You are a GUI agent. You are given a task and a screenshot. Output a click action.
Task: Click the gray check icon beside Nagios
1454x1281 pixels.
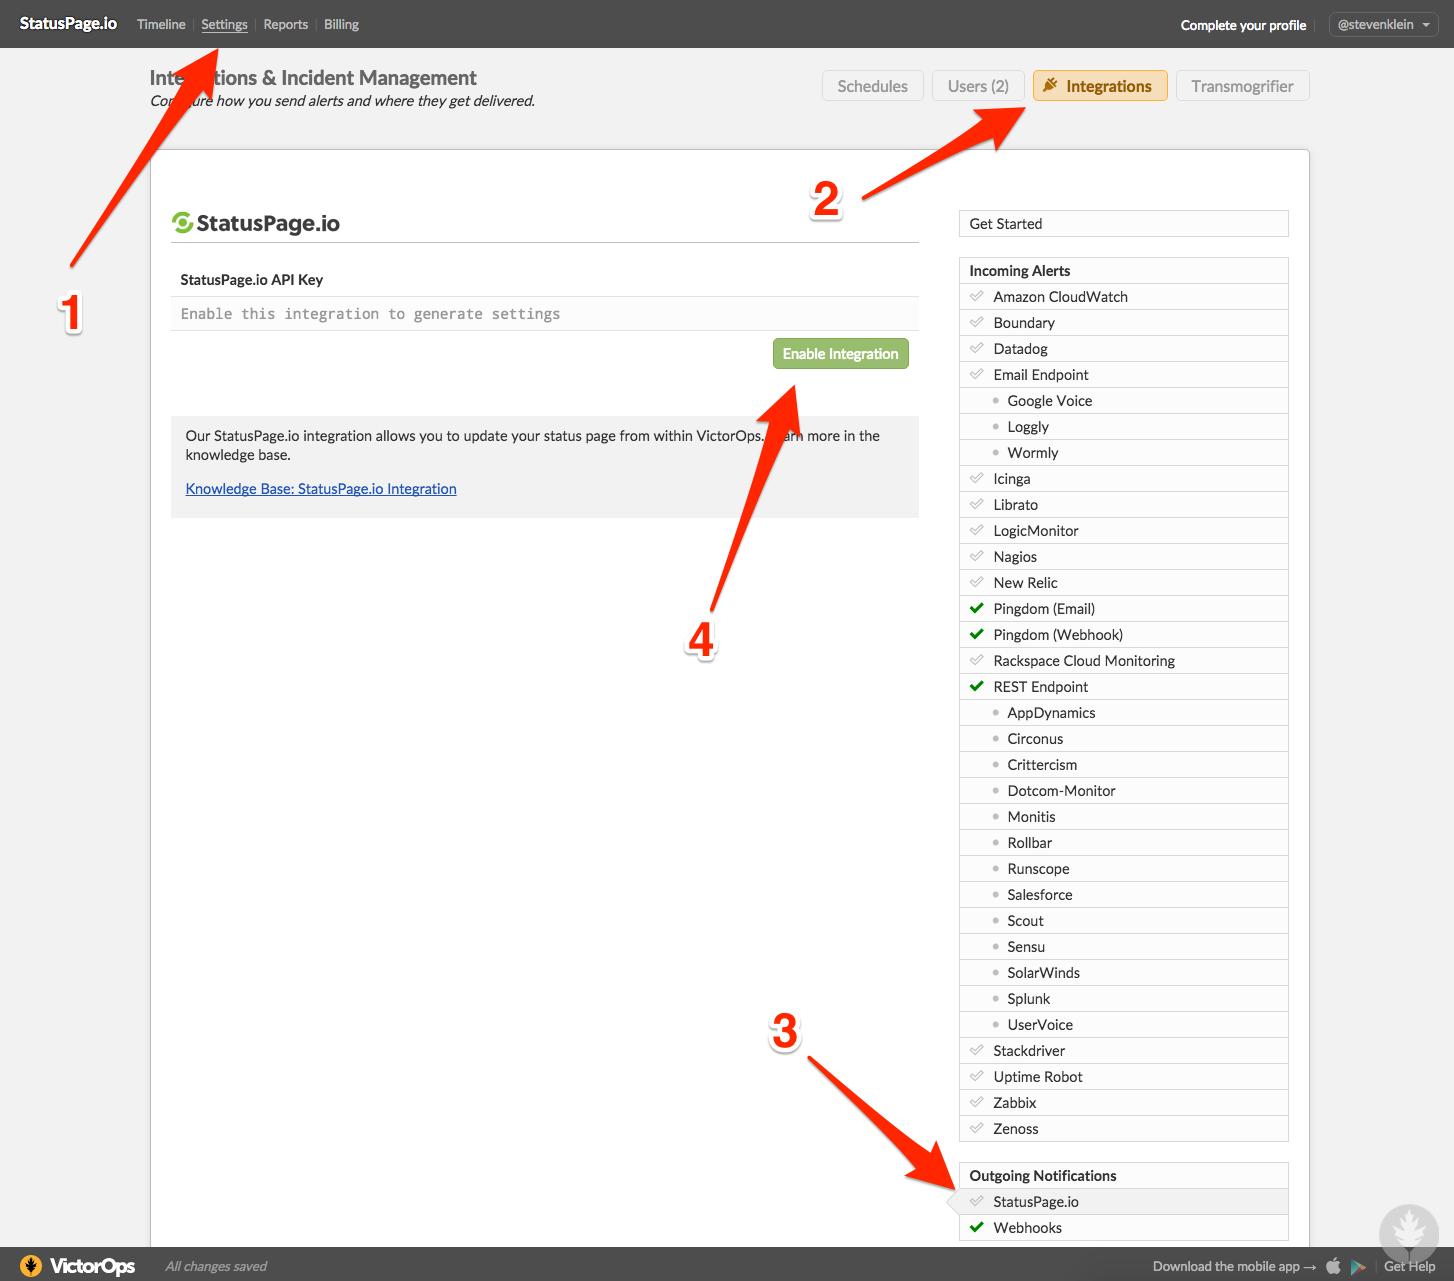977,556
